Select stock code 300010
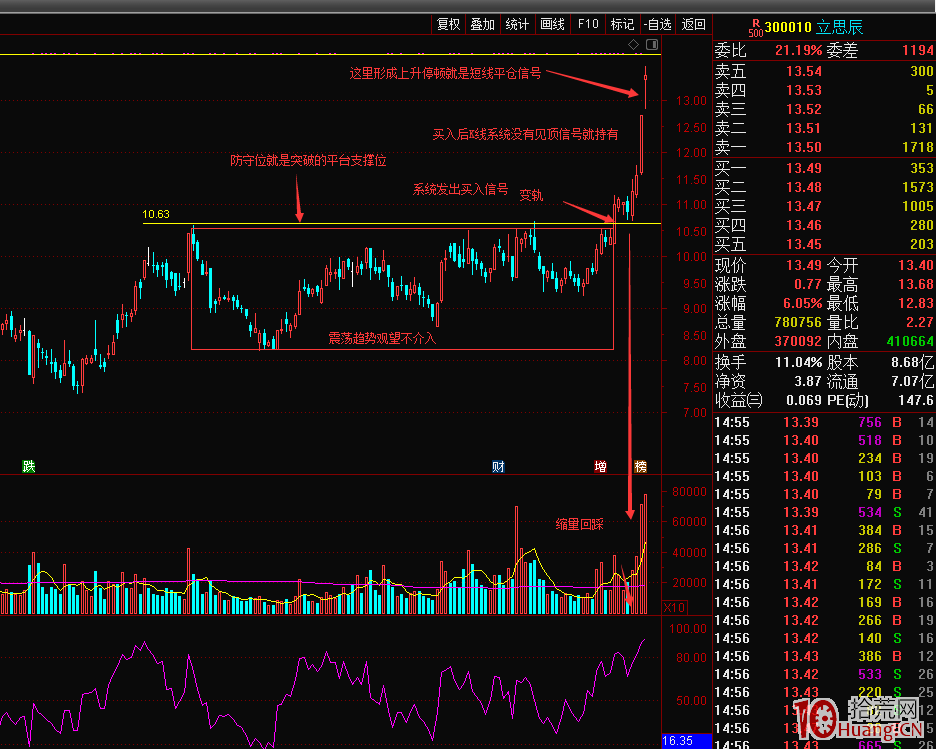The width and height of the screenshot is (936, 749). pos(789,27)
